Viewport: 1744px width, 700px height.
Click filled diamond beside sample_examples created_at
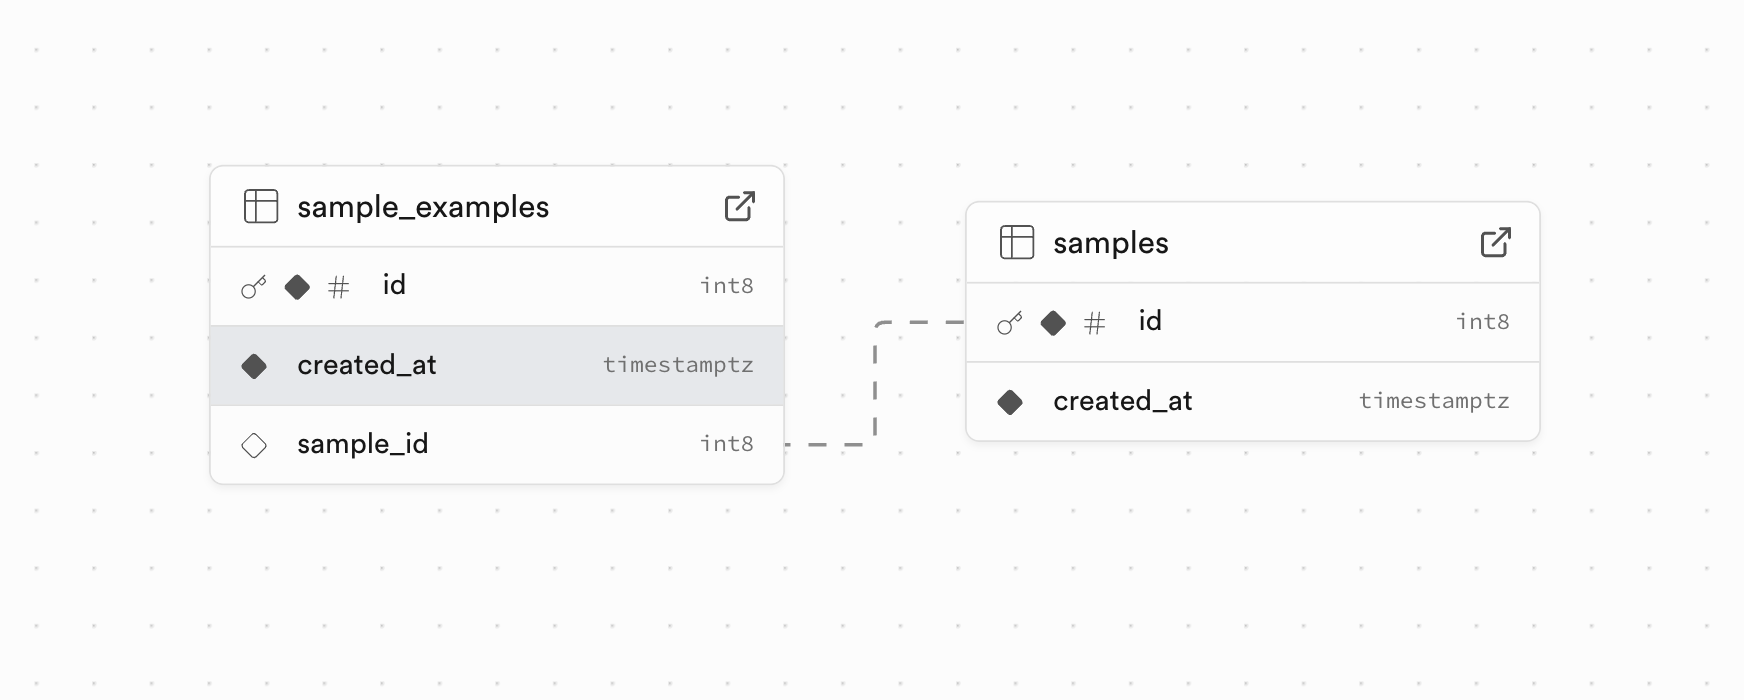tap(254, 366)
